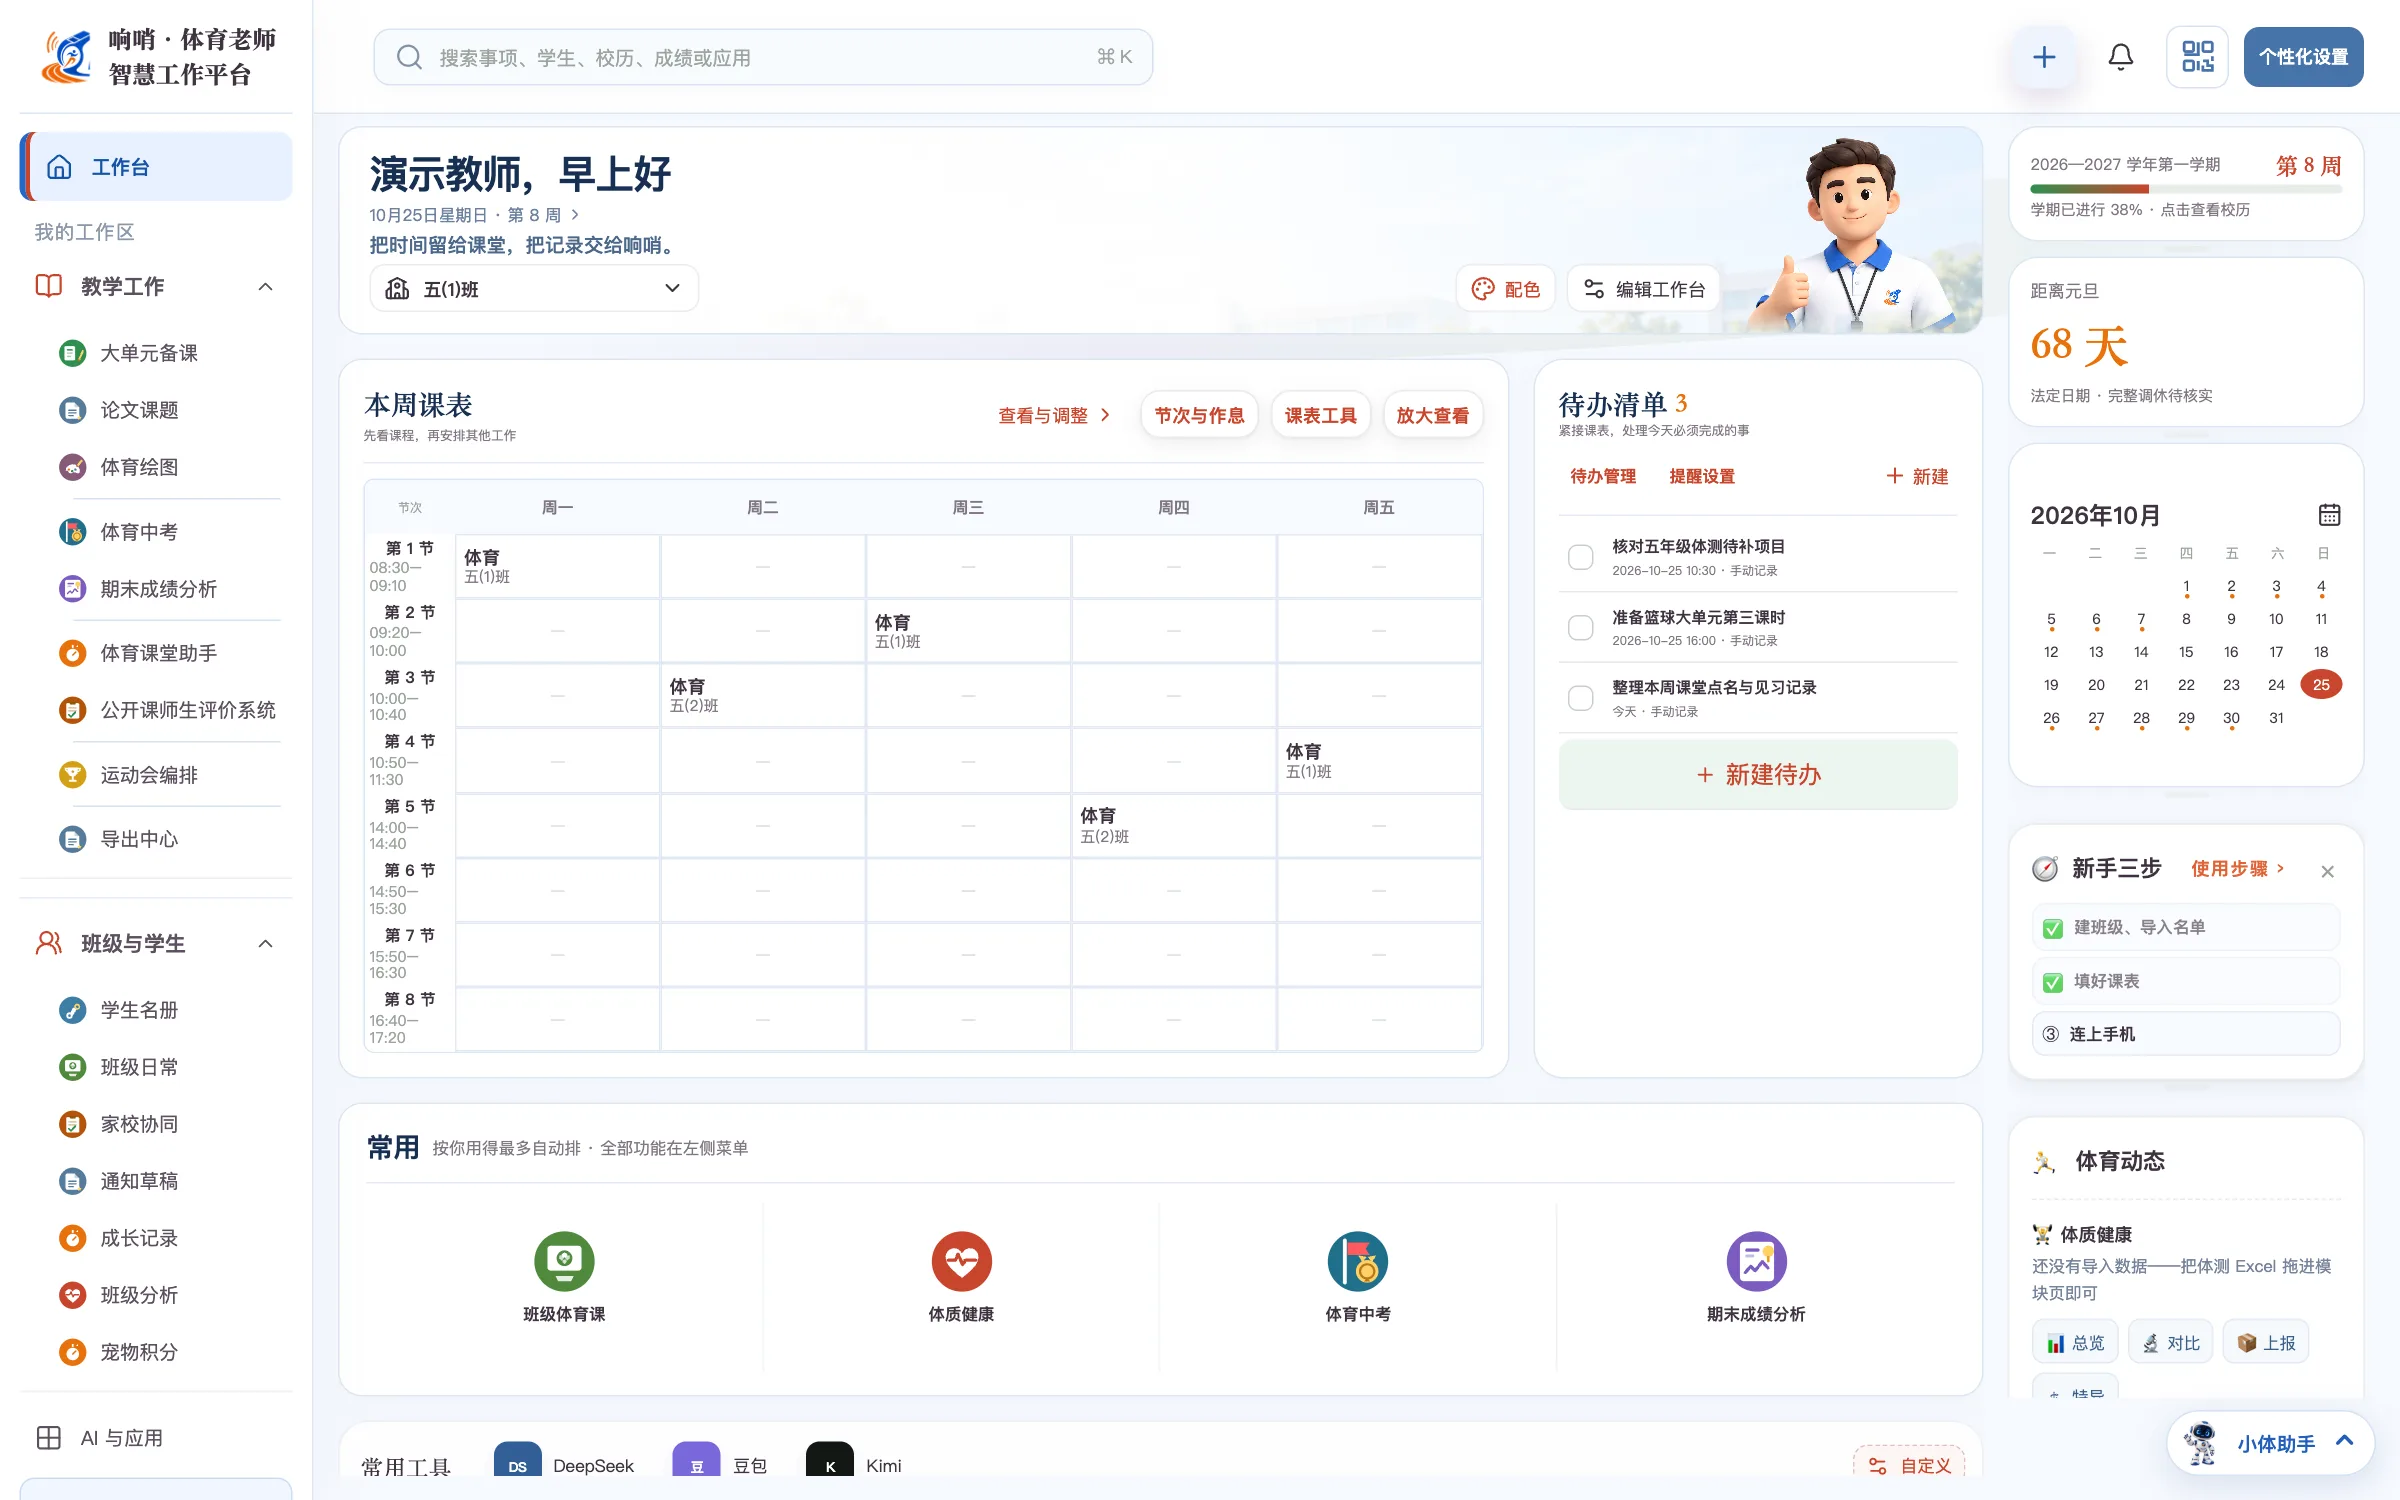
Task: Toggle 建班级、导入名单 step checkbox
Action: tap(2052, 928)
